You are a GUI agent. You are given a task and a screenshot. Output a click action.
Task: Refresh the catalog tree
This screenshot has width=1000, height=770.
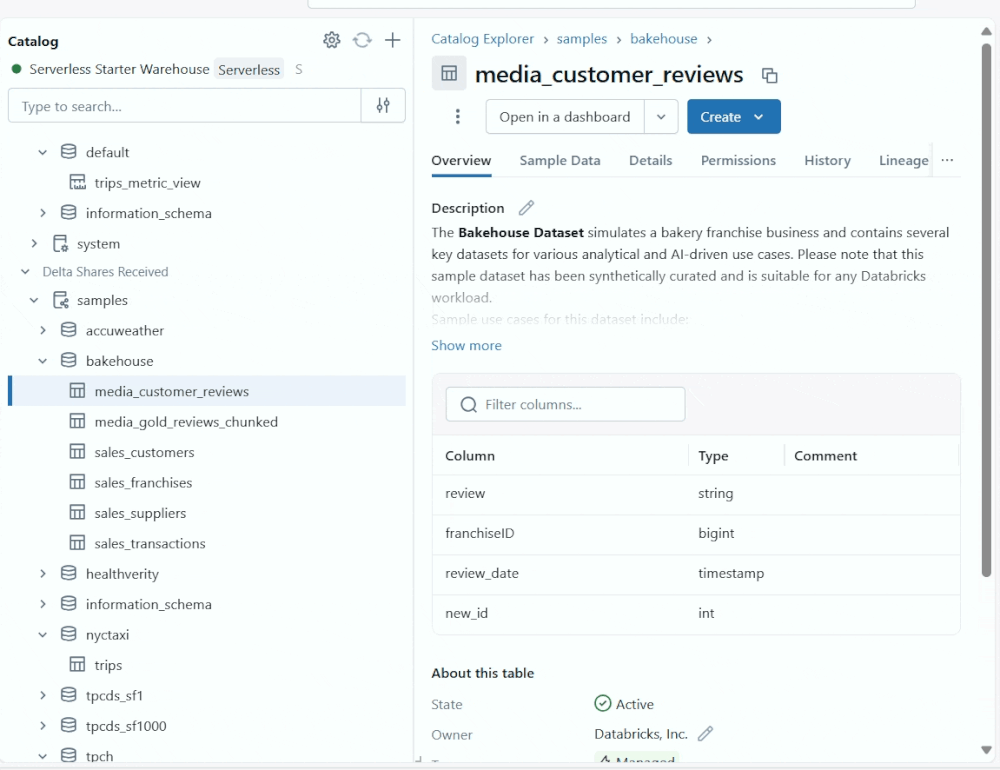362,40
